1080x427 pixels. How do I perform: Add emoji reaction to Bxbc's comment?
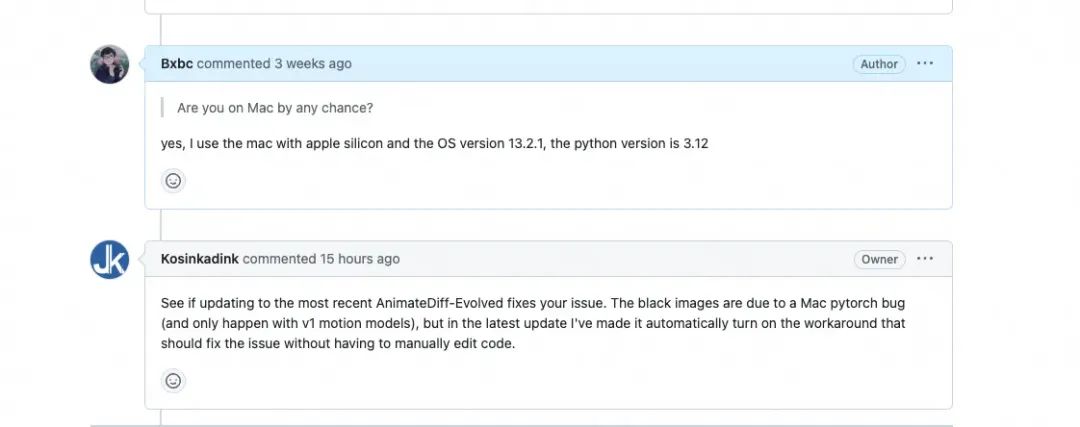[x=173, y=181]
